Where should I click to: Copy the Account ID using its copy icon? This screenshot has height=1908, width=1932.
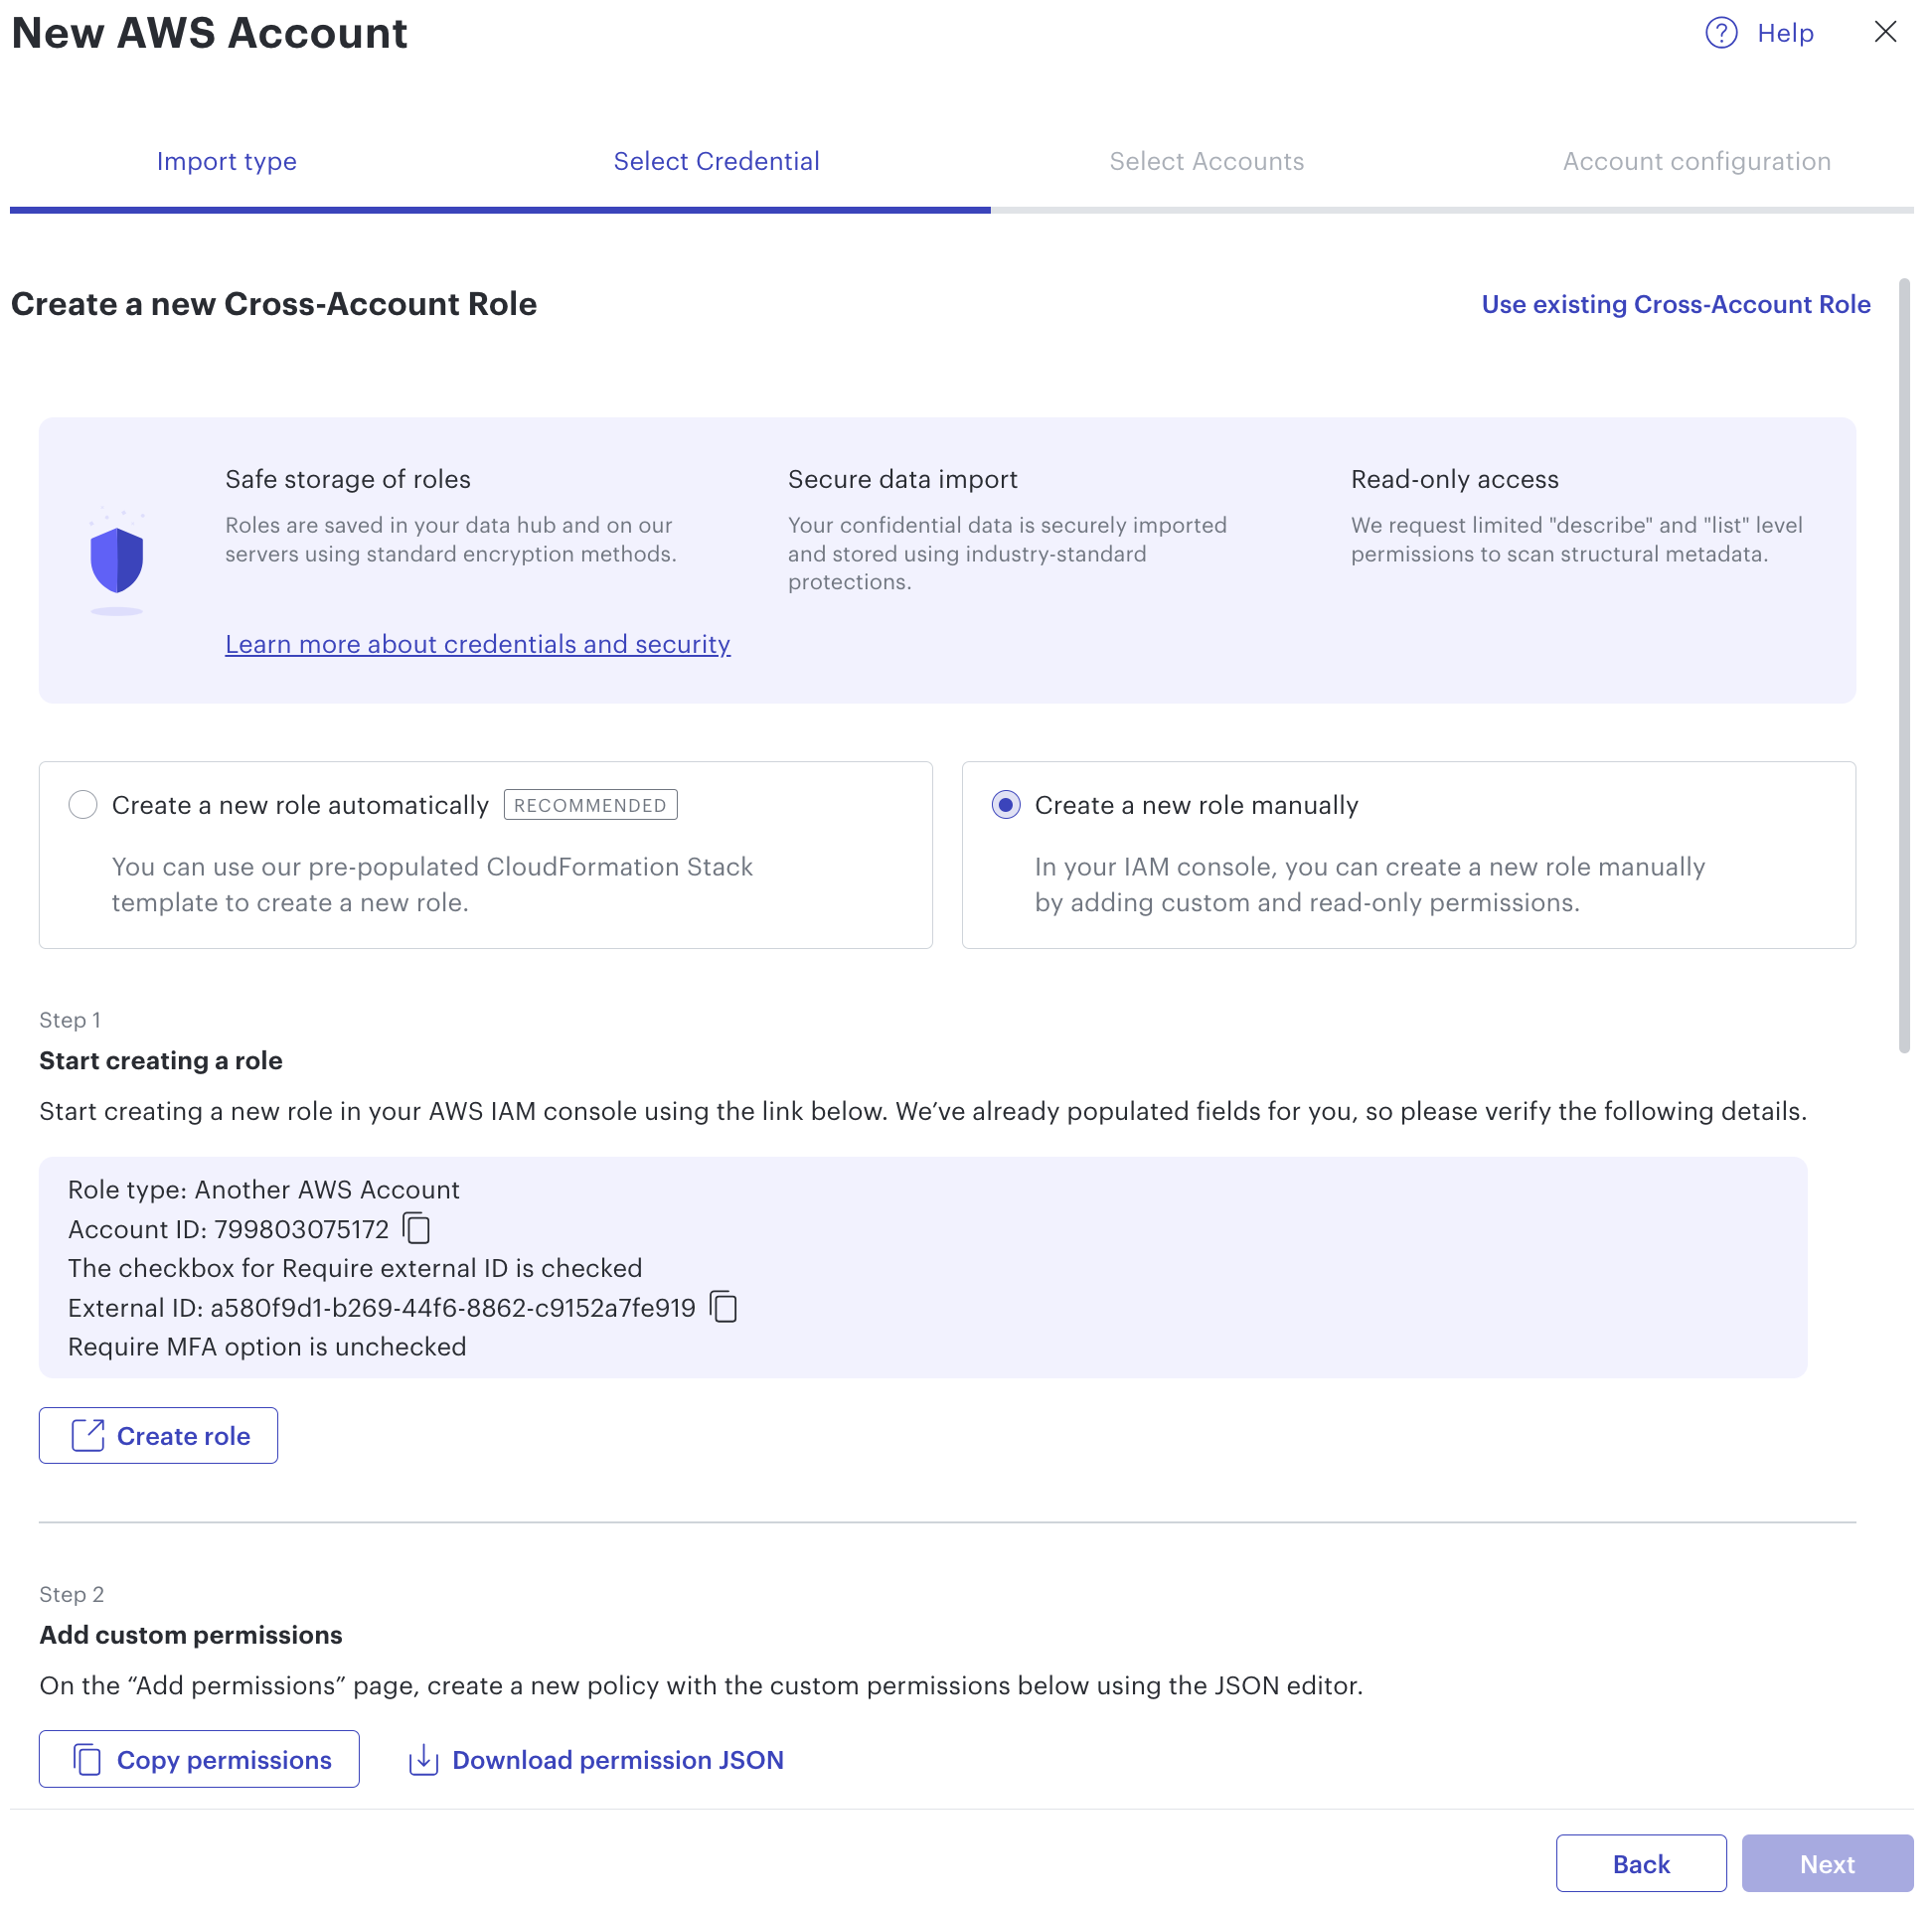coord(416,1229)
